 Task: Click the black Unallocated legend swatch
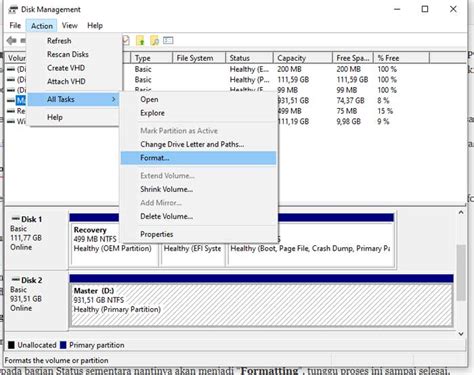pyautogui.click(x=11, y=345)
